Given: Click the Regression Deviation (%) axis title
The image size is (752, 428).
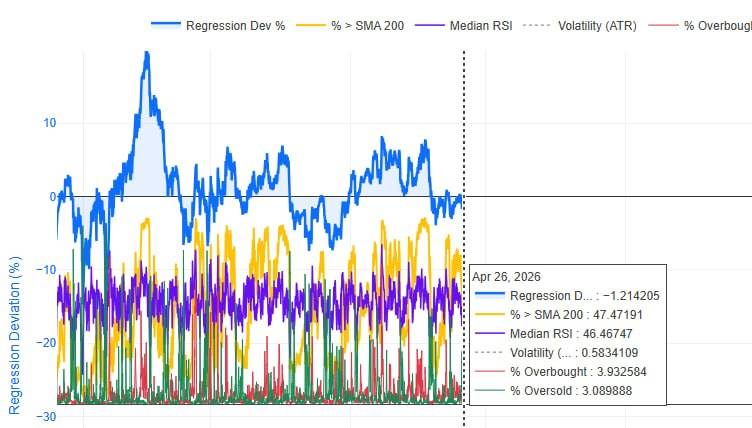Looking at the screenshot, I should pyautogui.click(x=15, y=335).
